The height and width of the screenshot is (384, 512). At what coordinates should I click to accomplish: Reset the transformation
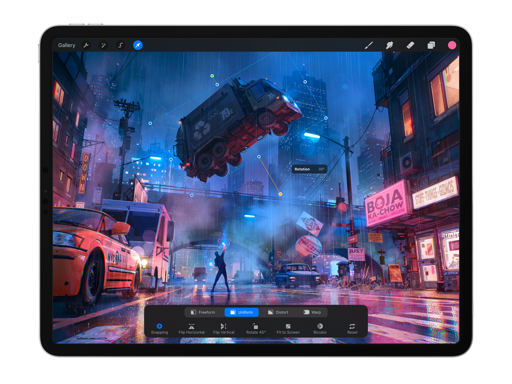352,328
